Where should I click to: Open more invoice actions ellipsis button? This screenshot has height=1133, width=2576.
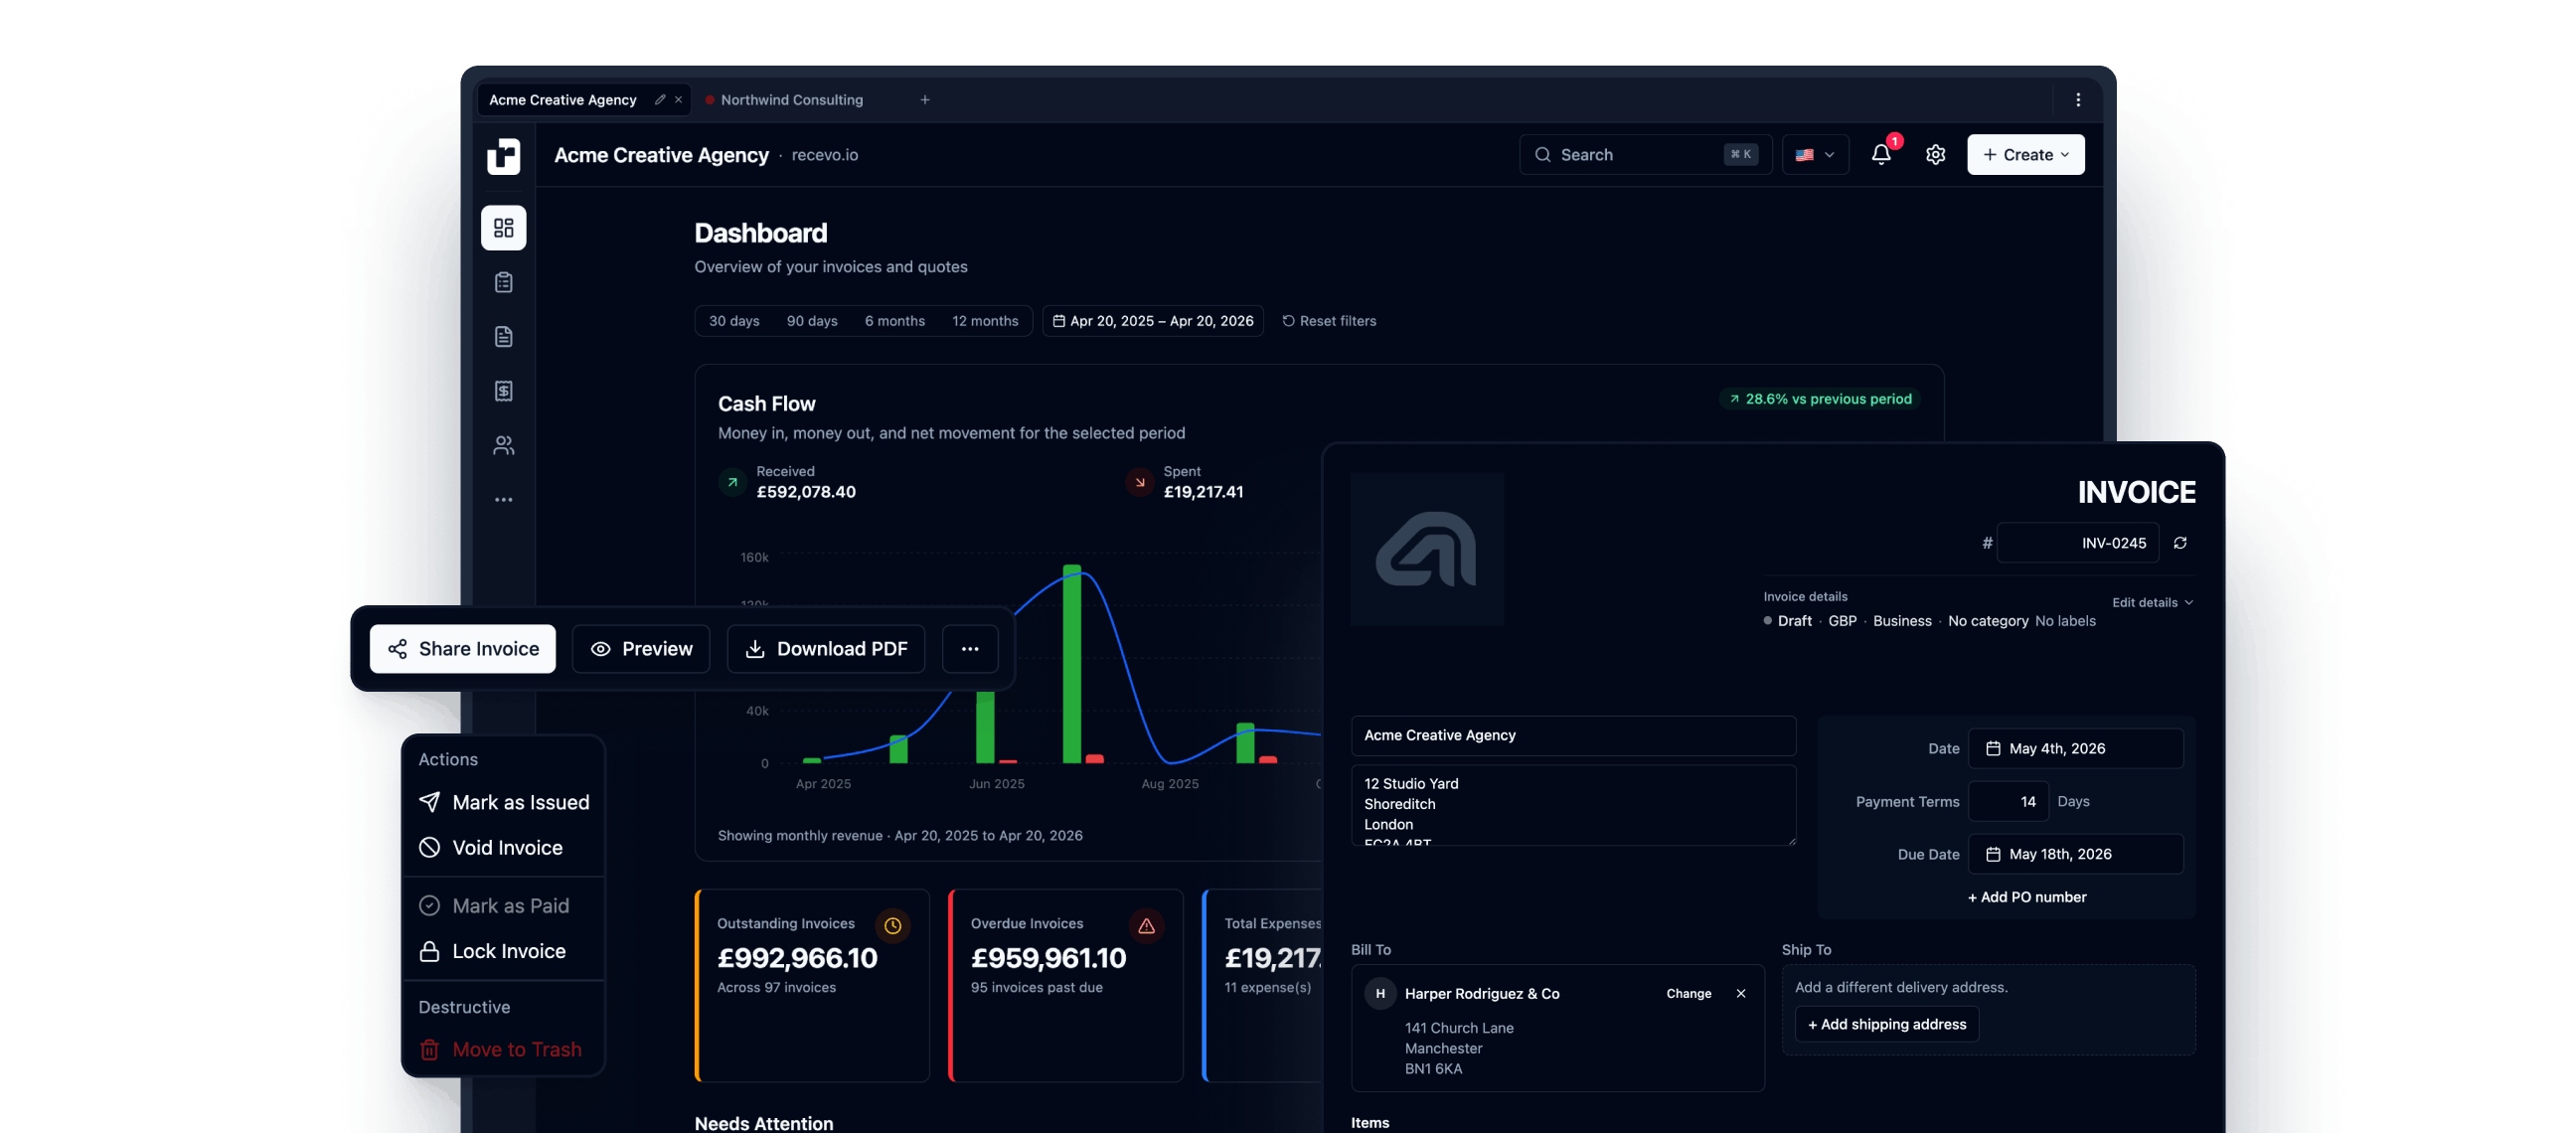[x=969, y=648]
